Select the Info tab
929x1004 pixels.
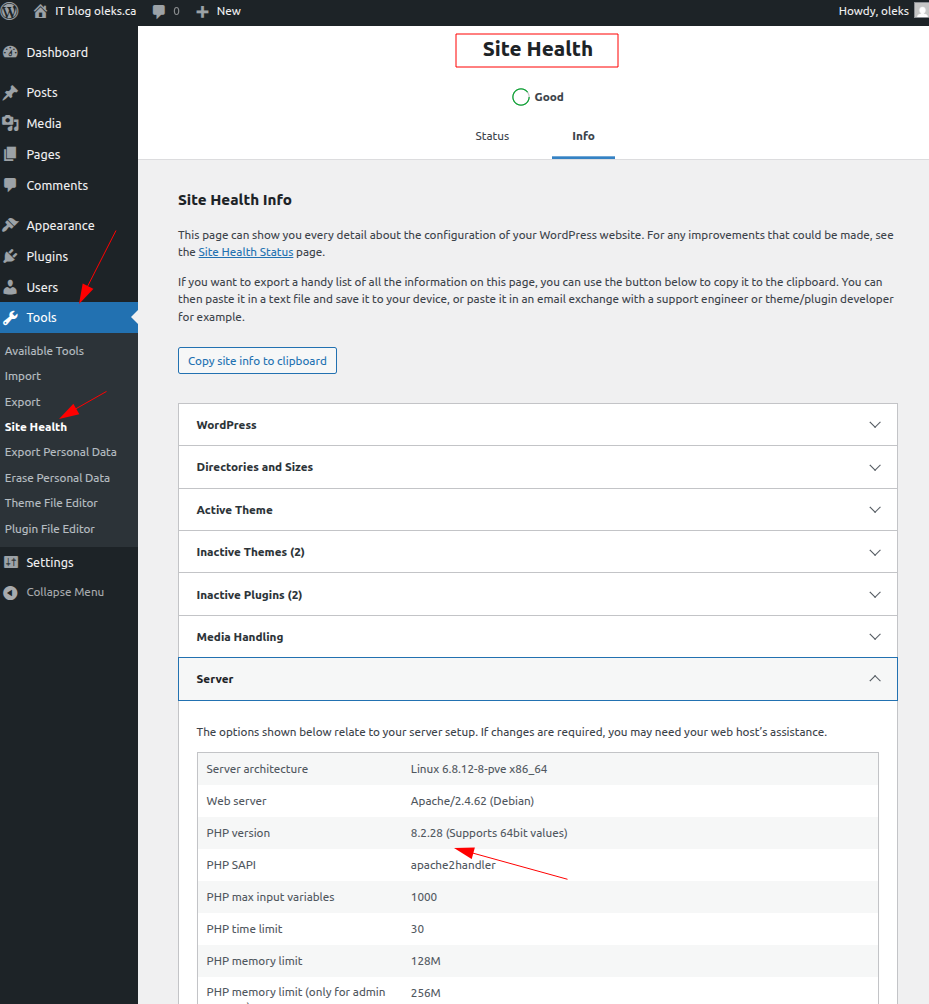583,136
